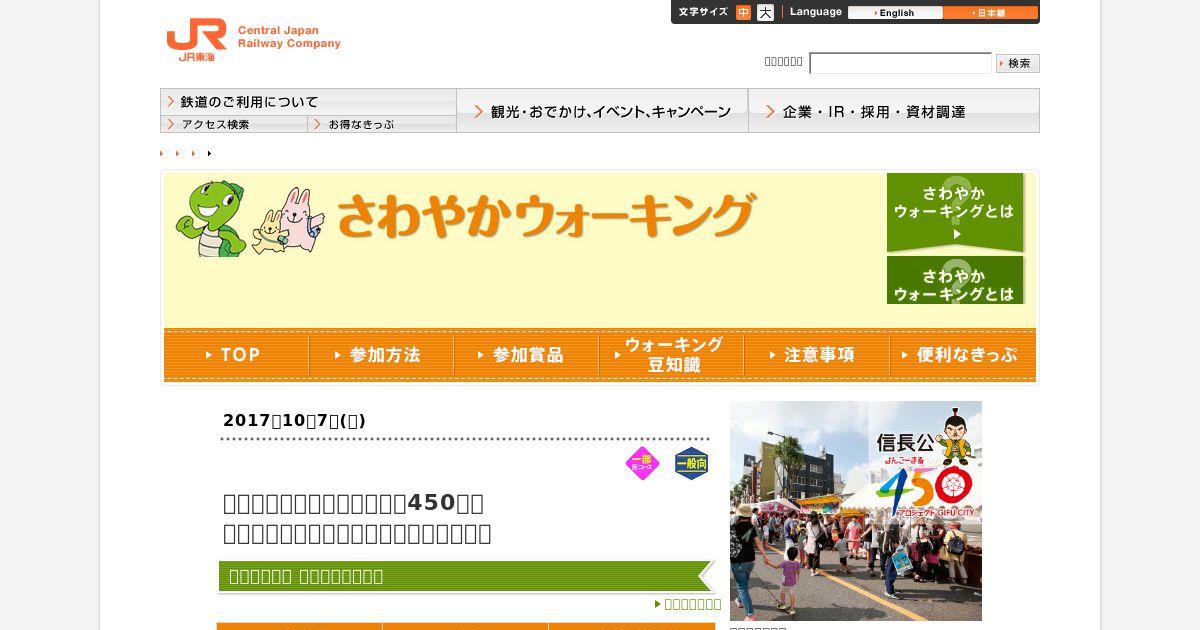Screen dimensions: 1200x630
Task: Click the event title containing 450
Action: click(357, 517)
